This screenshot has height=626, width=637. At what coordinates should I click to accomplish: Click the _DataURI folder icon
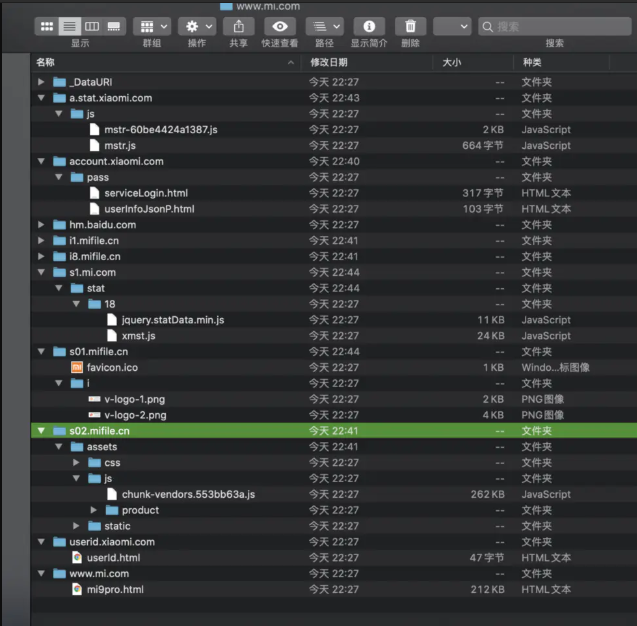(59, 82)
